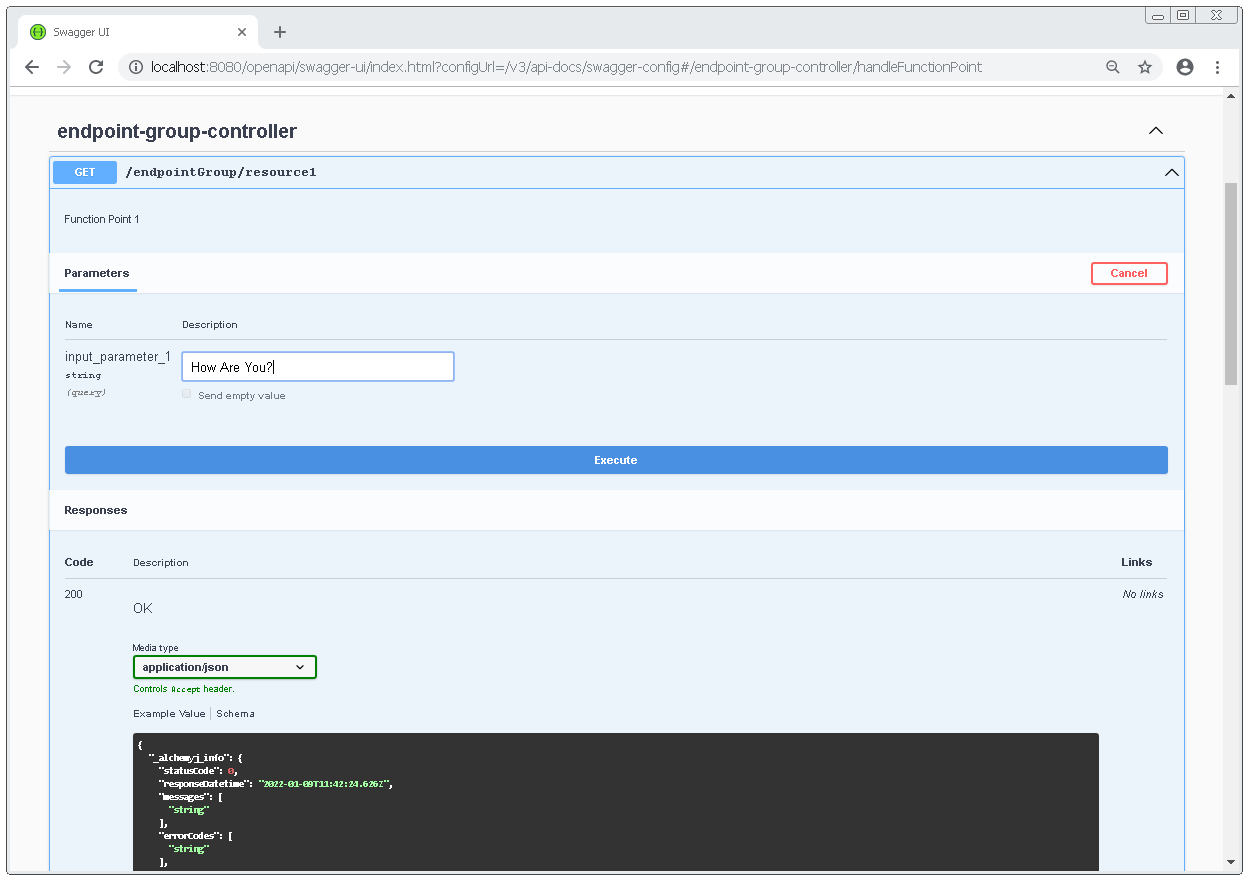
Task: Click the browser back arrow
Action: pos(32,67)
